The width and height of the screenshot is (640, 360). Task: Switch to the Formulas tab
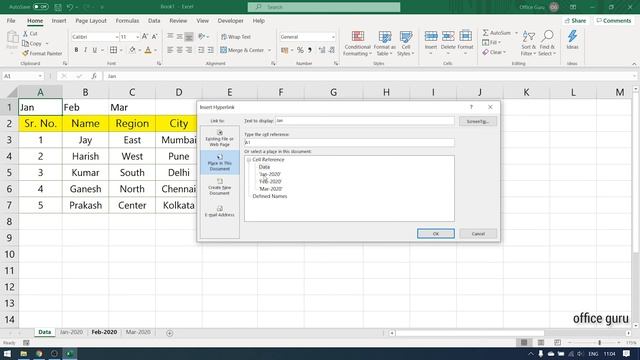(127, 20)
